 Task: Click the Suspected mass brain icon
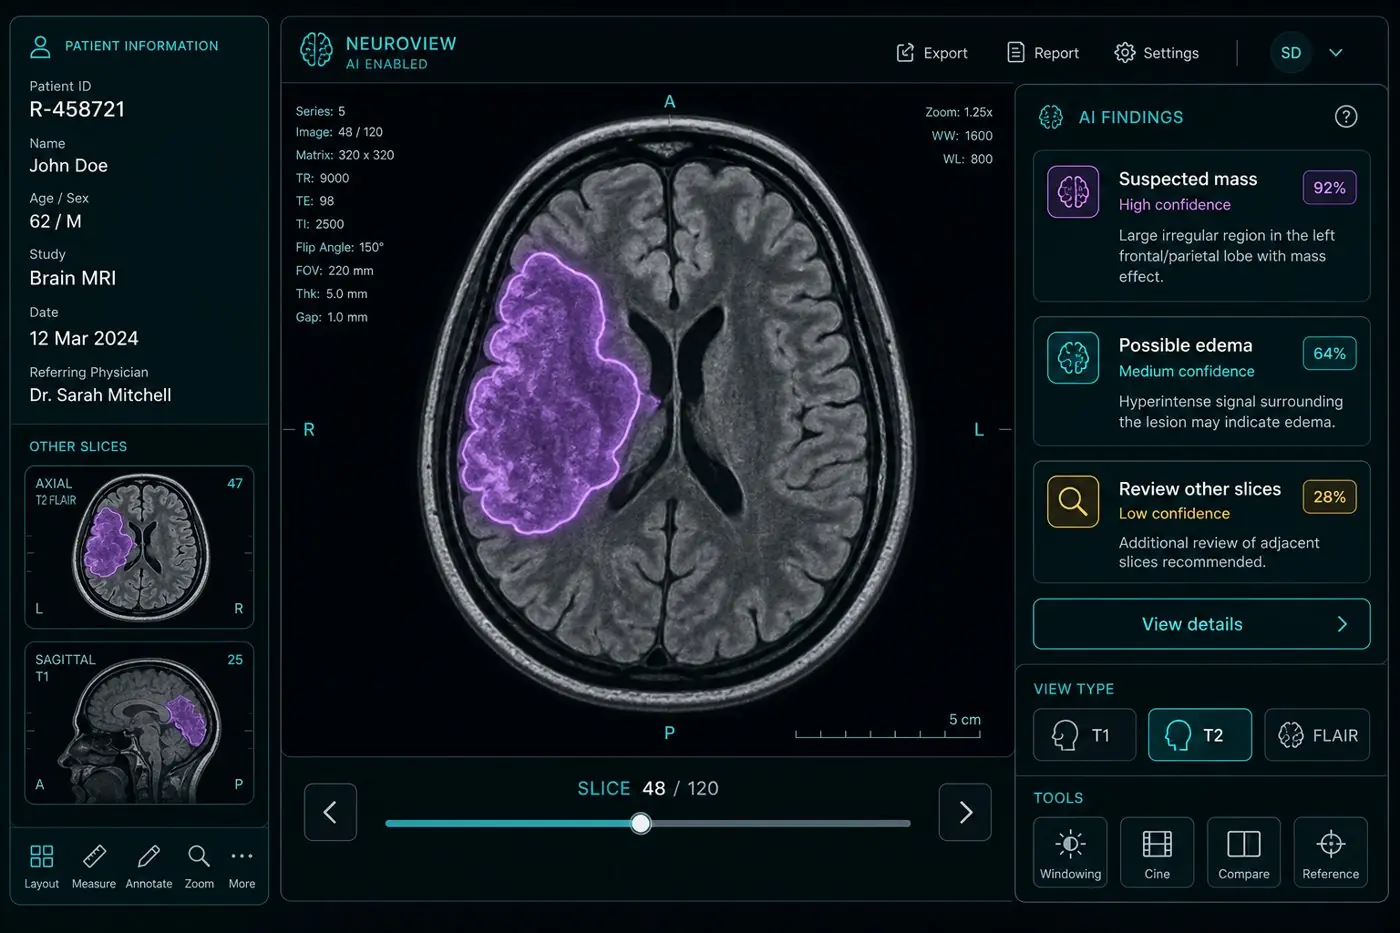(x=1073, y=192)
